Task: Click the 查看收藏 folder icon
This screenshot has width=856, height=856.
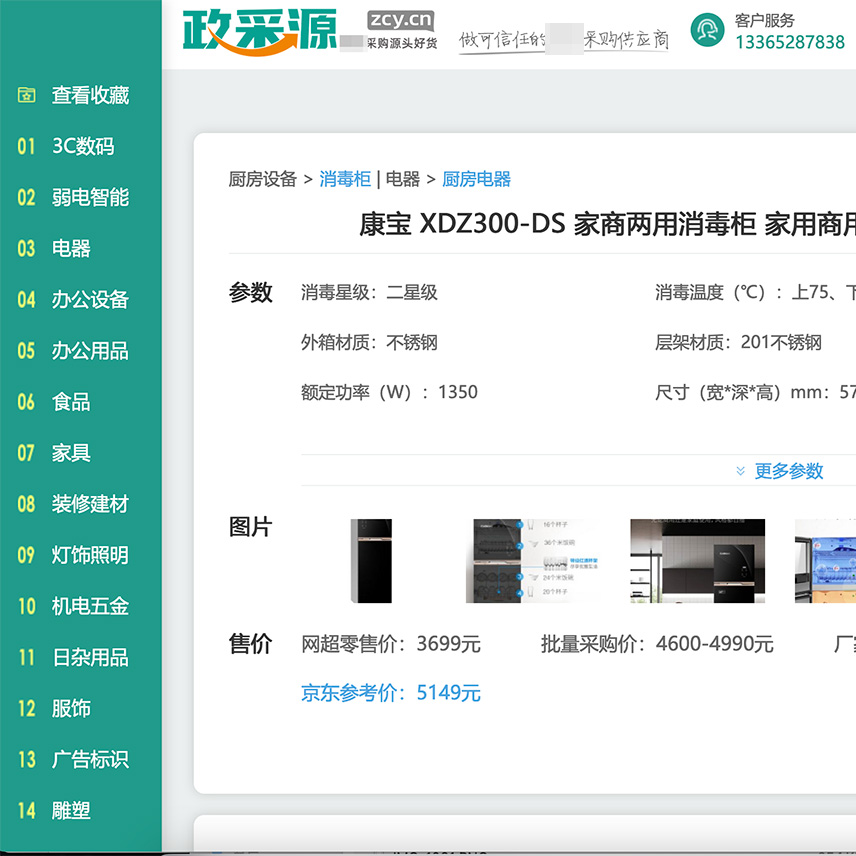Action: (x=27, y=96)
